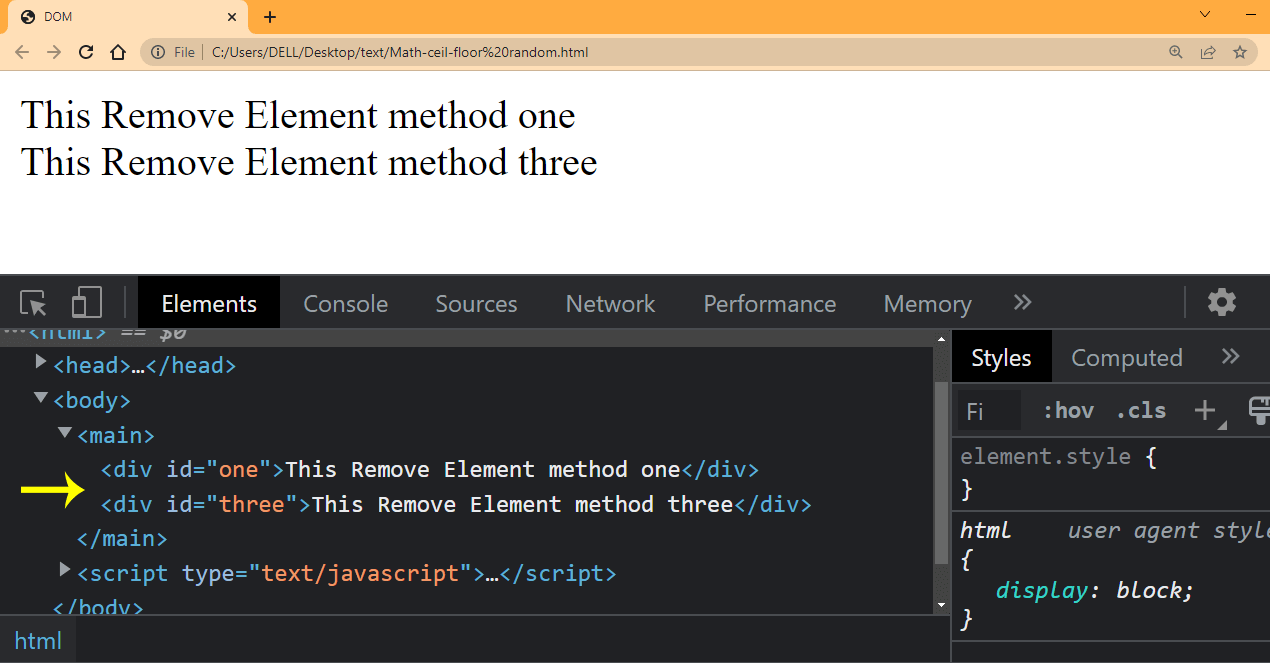1270x663 pixels.
Task: Expand the head element node
Action: click(41, 363)
